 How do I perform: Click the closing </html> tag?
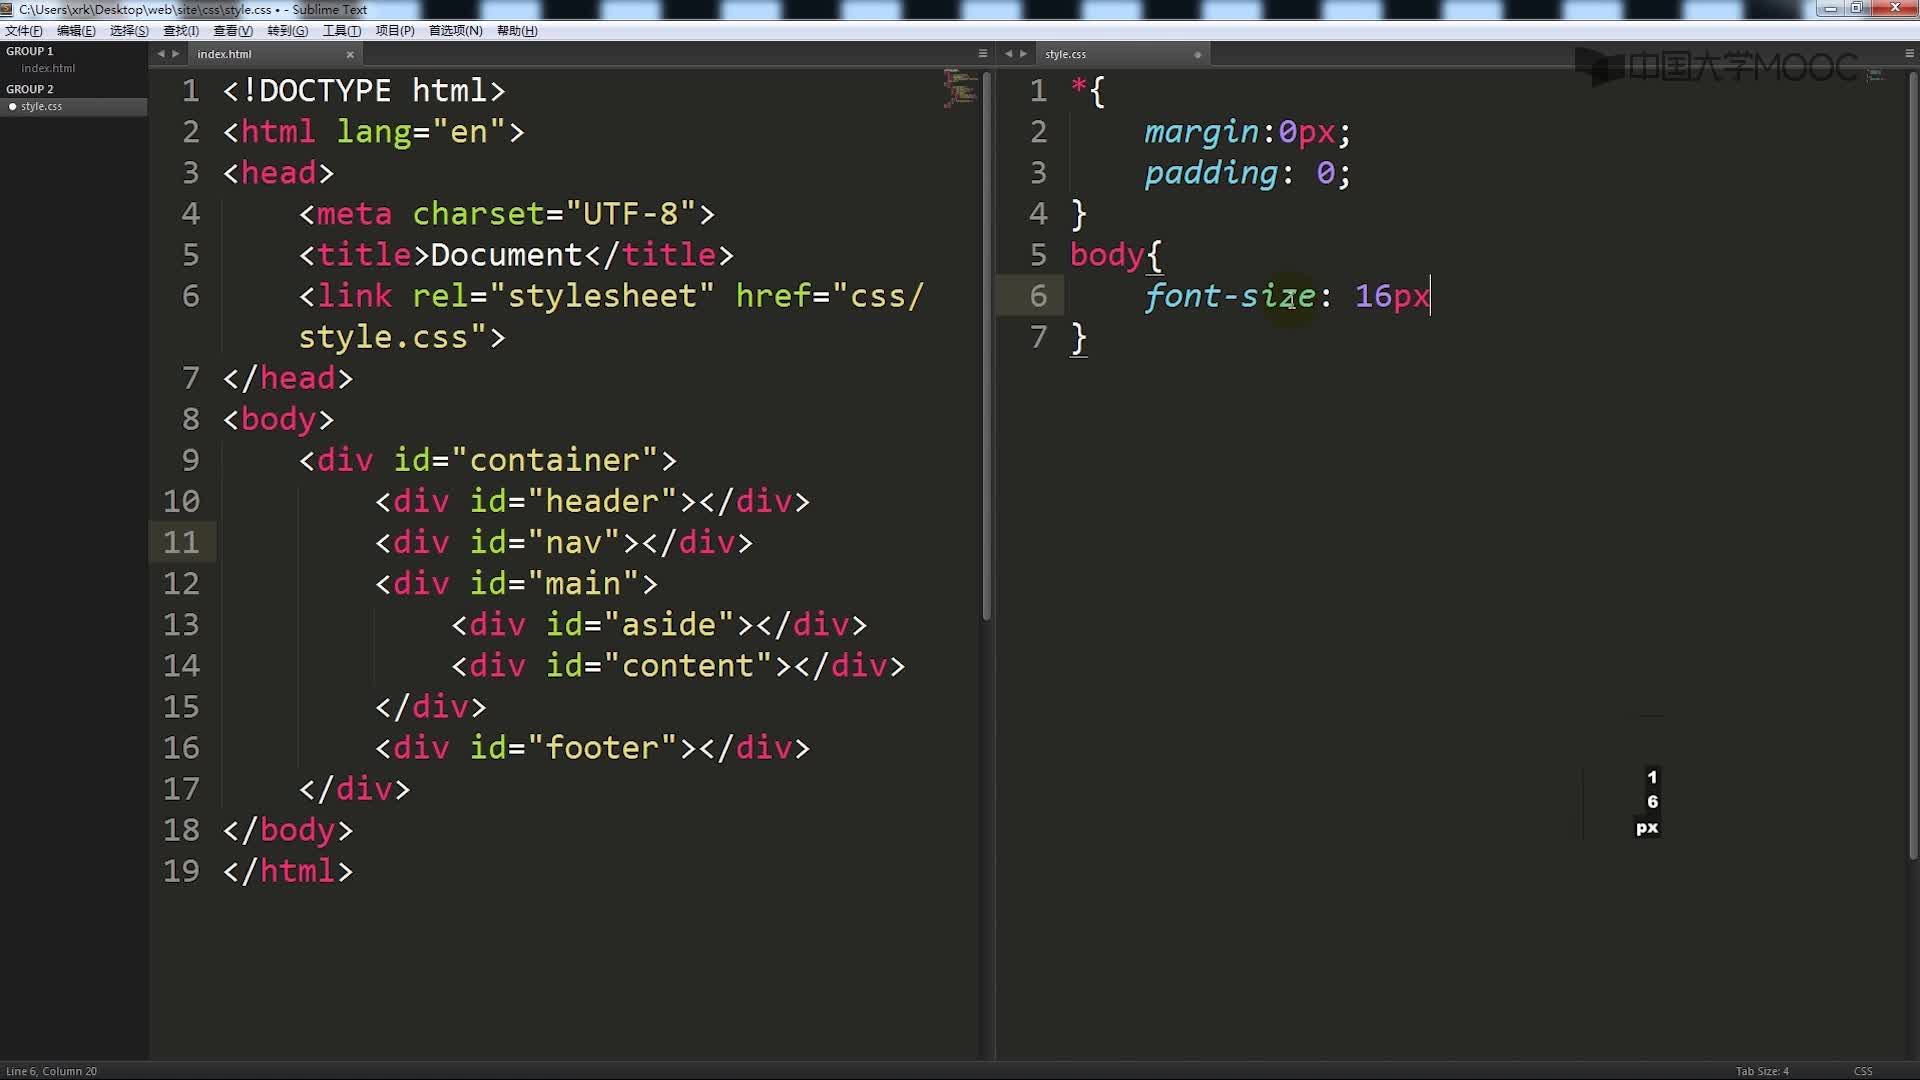click(x=288, y=870)
